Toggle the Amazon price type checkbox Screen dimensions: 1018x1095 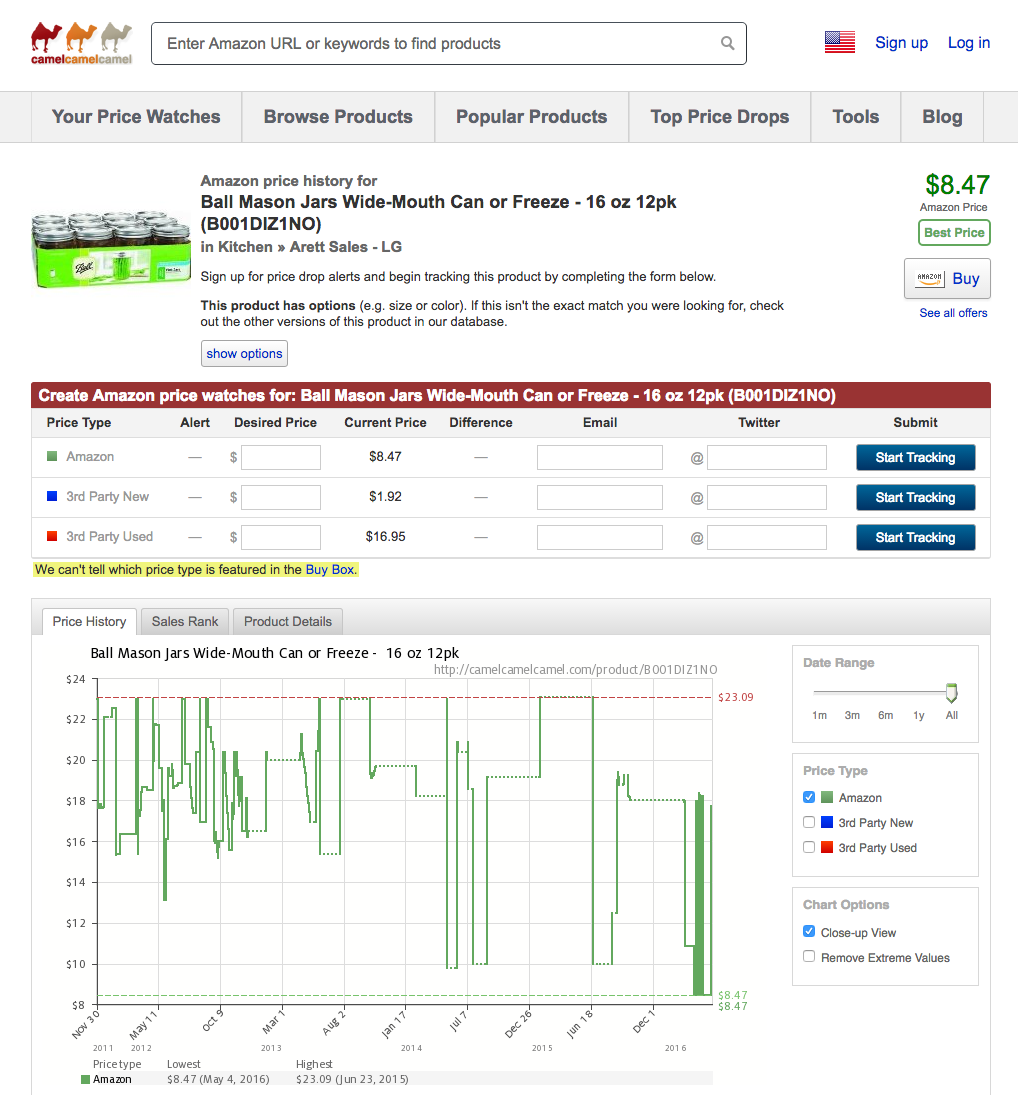pyautogui.click(x=809, y=797)
